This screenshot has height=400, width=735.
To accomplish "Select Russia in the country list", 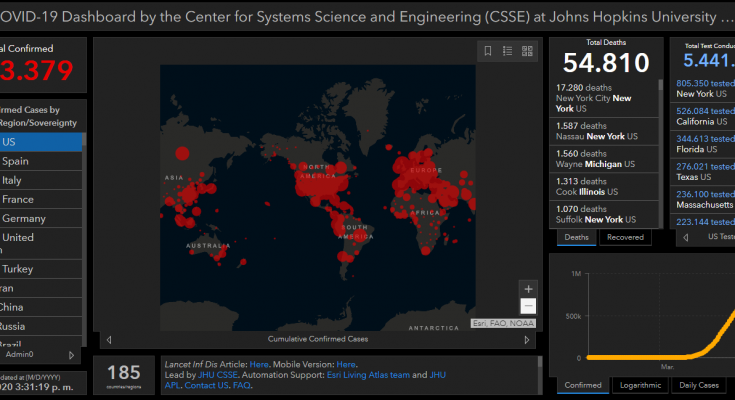I will point(41,326).
